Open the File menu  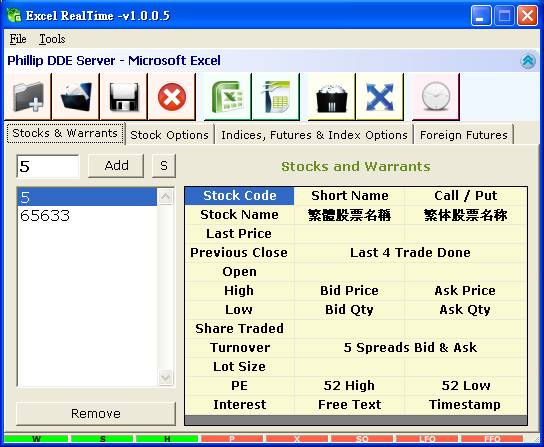click(18, 39)
